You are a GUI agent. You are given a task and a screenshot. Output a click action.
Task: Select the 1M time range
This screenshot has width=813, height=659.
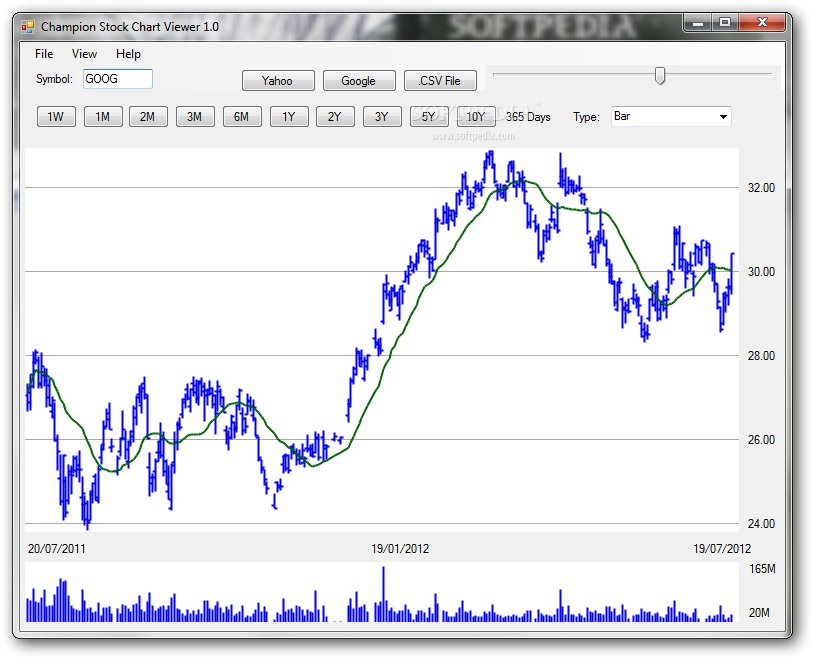point(103,117)
